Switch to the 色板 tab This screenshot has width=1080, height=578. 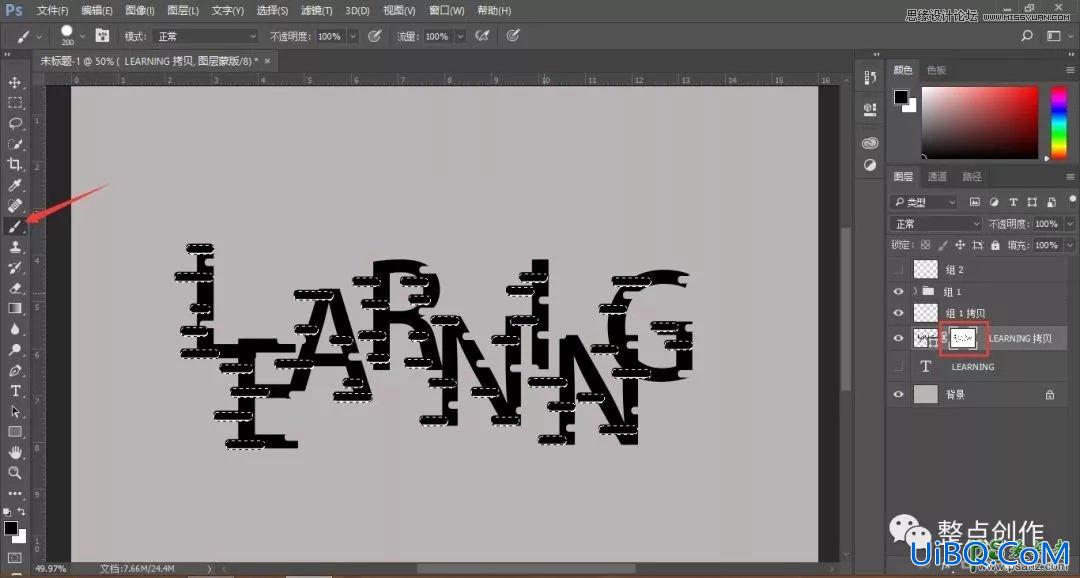click(936, 70)
